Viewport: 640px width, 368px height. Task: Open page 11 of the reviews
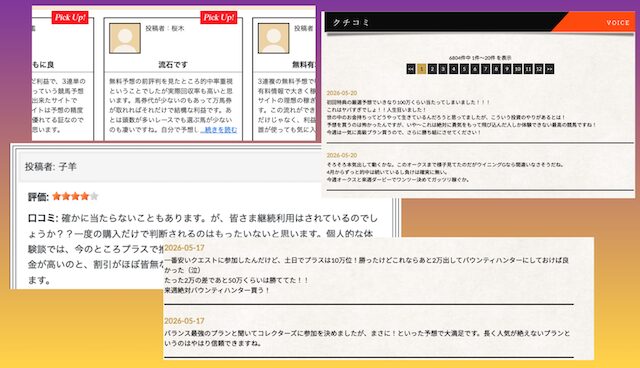click(528, 69)
